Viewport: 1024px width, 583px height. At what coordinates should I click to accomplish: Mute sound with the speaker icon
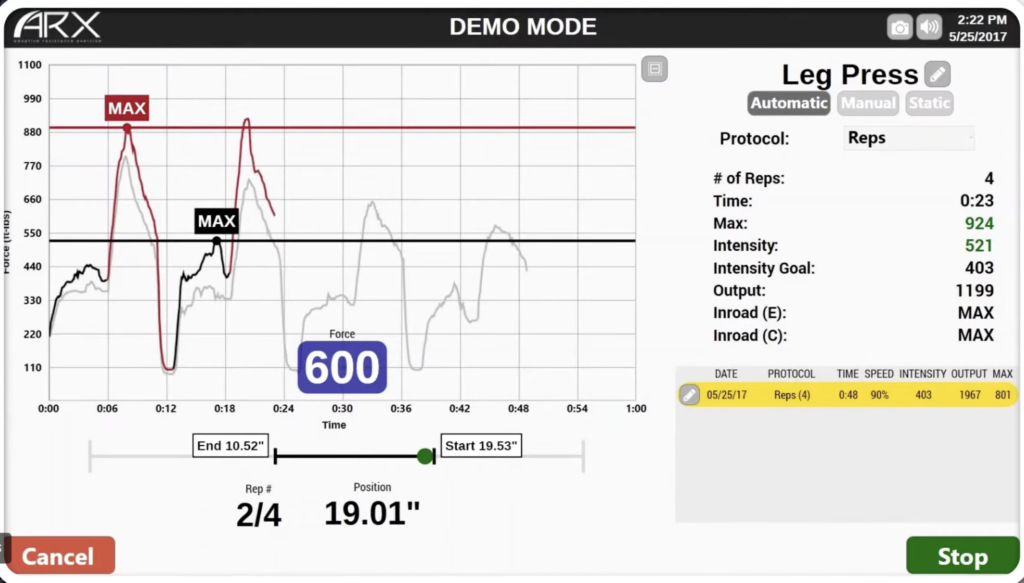pos(929,28)
